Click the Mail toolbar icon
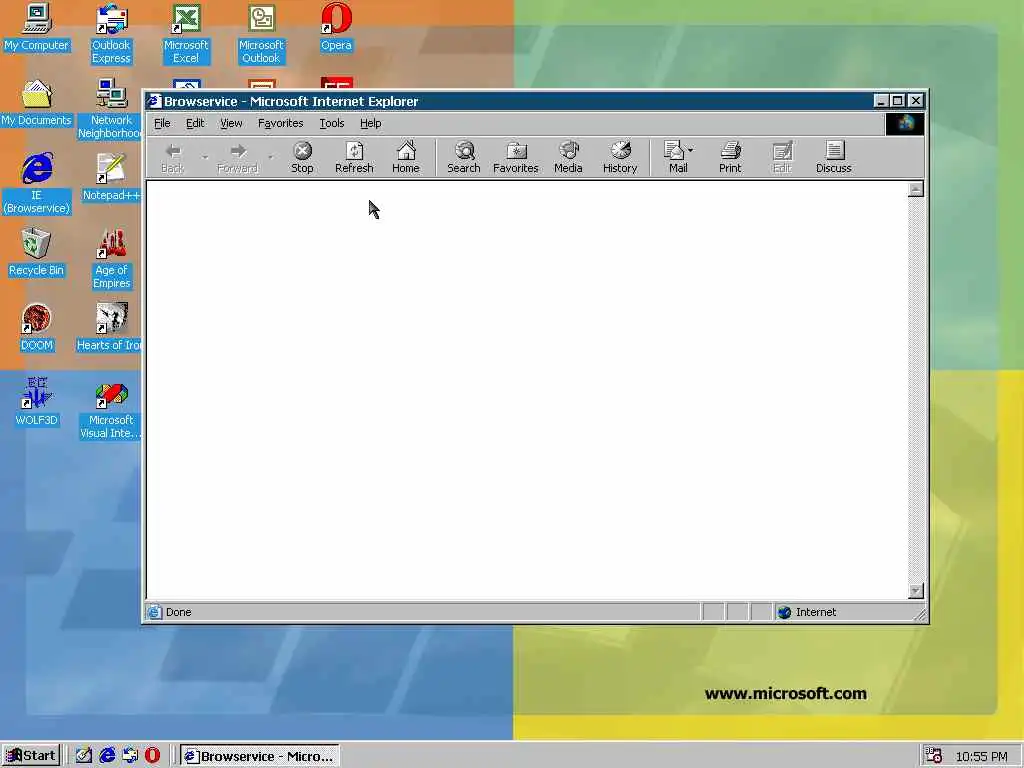The width and height of the screenshot is (1024, 768). point(675,157)
